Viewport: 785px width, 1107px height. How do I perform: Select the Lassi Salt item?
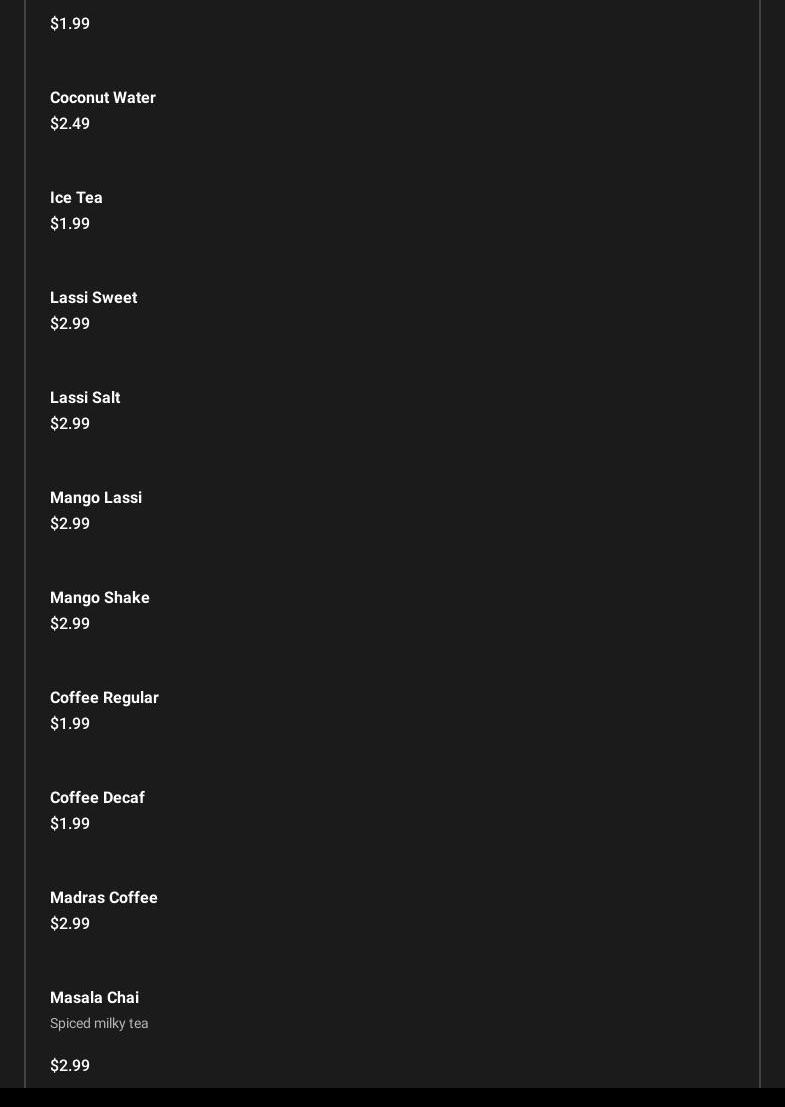pyautogui.click(x=85, y=398)
